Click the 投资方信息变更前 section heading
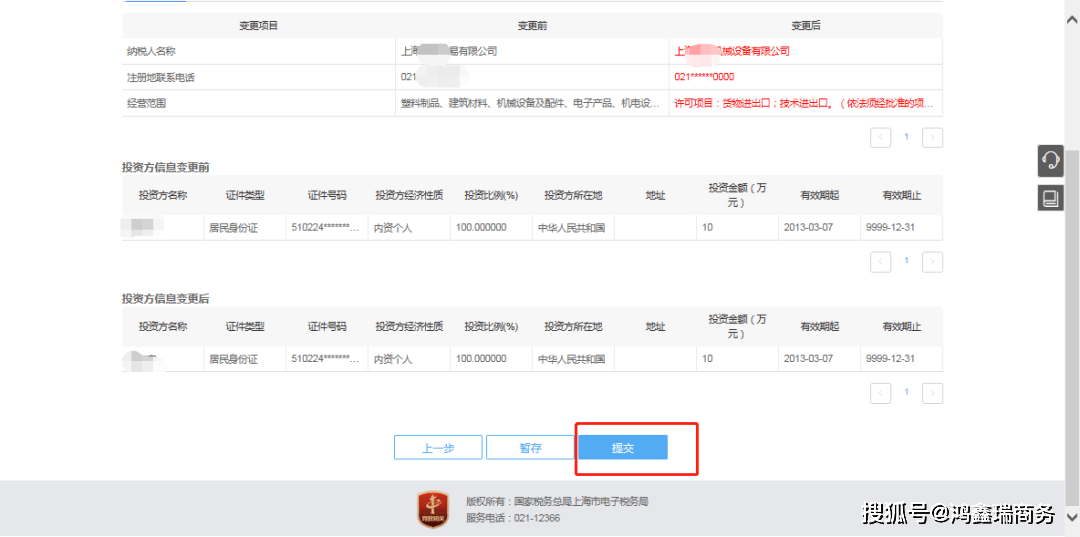The width and height of the screenshot is (1080, 537). pyautogui.click(x=165, y=167)
